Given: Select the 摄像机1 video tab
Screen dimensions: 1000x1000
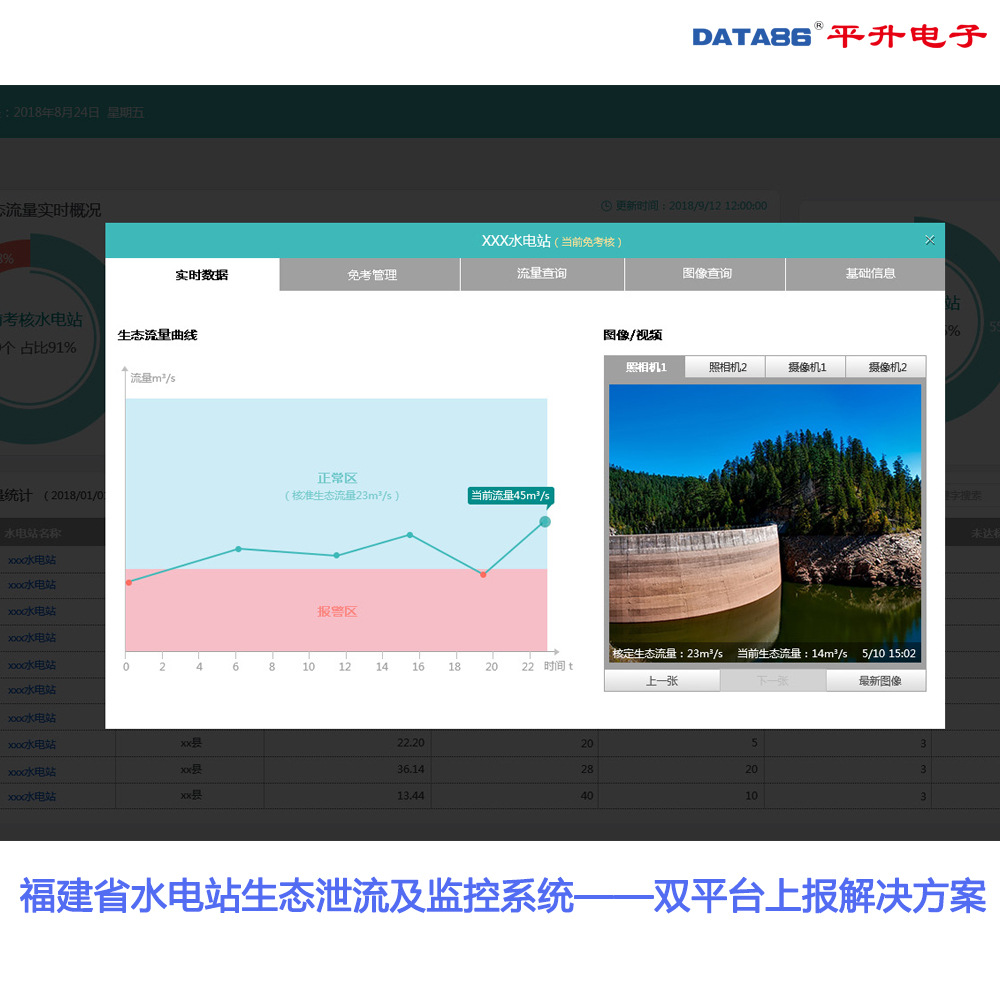Looking at the screenshot, I should pos(805,367).
